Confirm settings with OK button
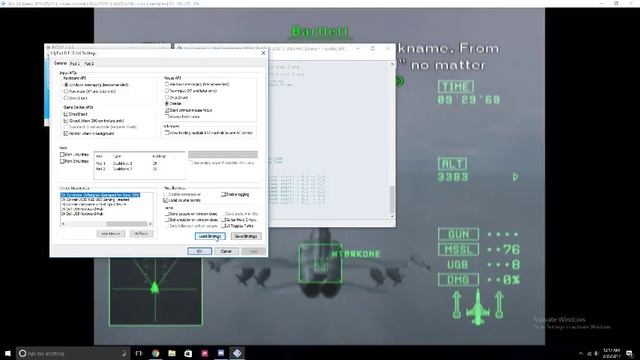Image resolution: width=640 pixels, height=360 pixels. point(199,251)
